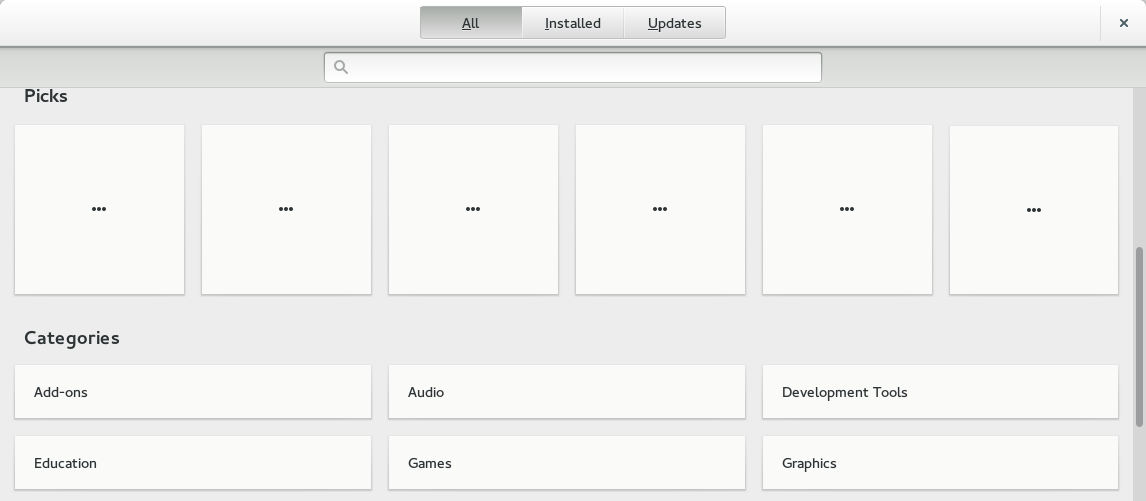Browse the Audio category

coord(566,392)
